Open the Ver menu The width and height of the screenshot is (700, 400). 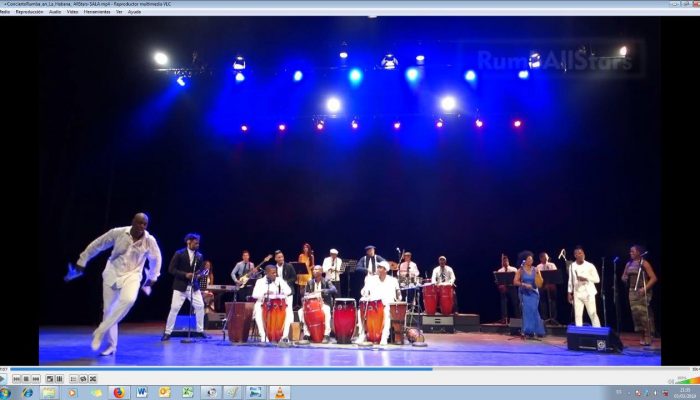[x=119, y=12]
